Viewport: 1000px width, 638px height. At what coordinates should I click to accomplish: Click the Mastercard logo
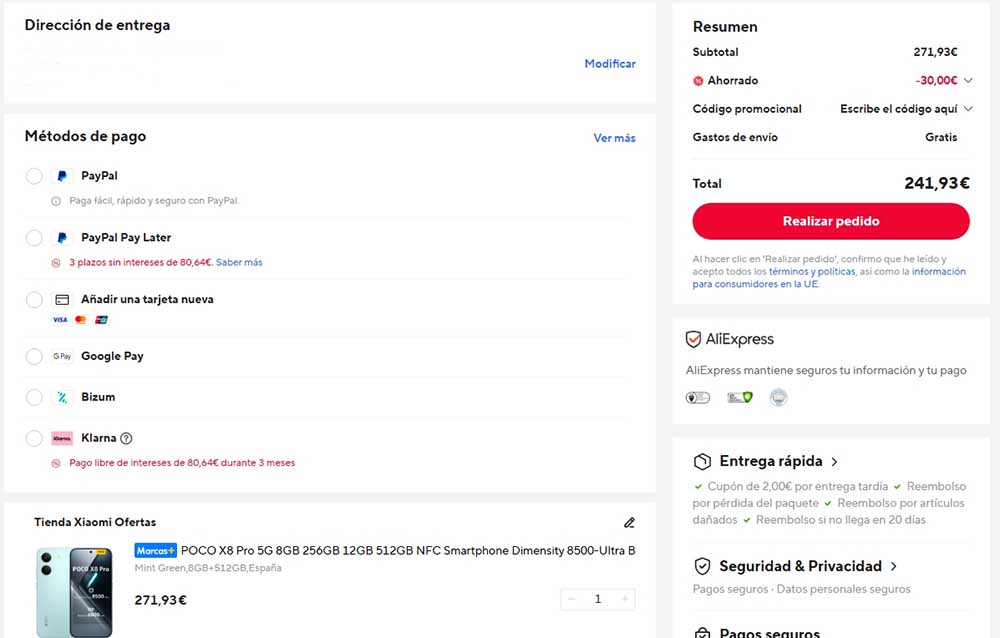tap(80, 320)
